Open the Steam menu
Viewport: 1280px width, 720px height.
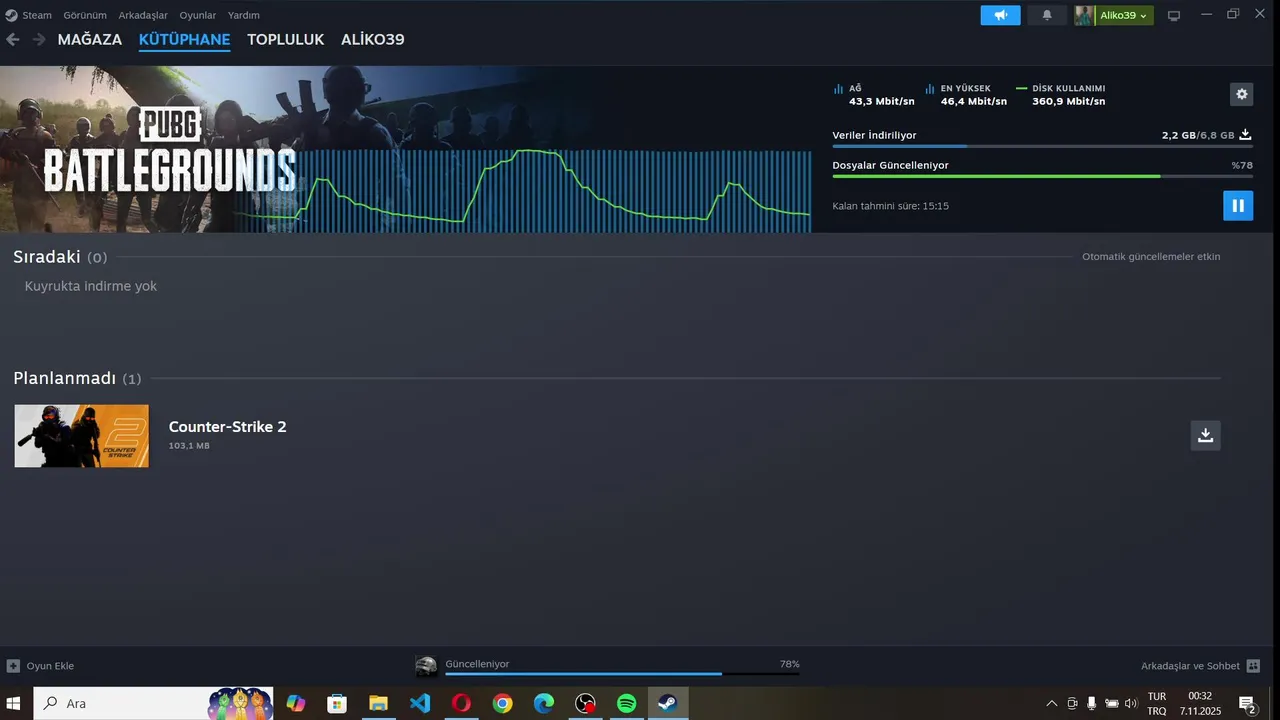(x=37, y=15)
